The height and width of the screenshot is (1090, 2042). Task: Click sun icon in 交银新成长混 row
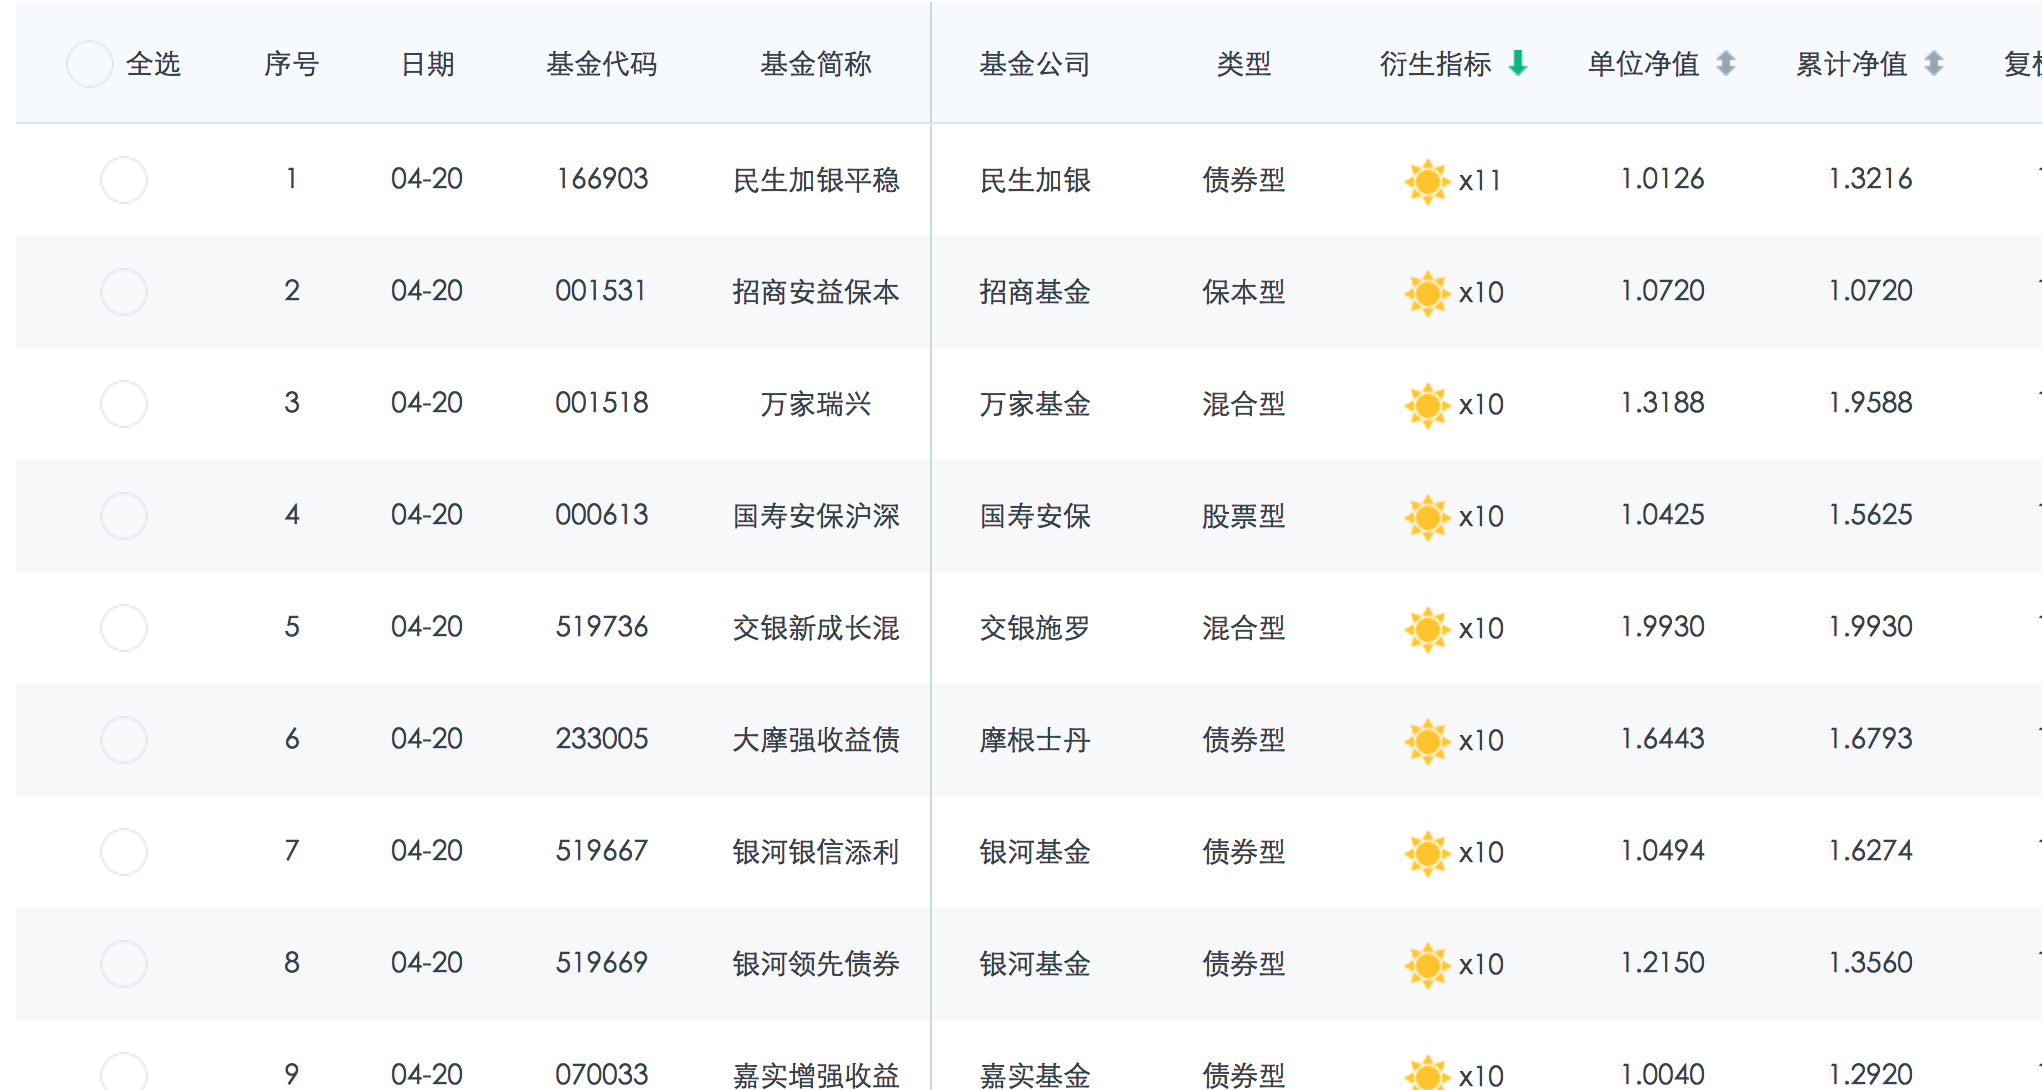tap(1427, 629)
